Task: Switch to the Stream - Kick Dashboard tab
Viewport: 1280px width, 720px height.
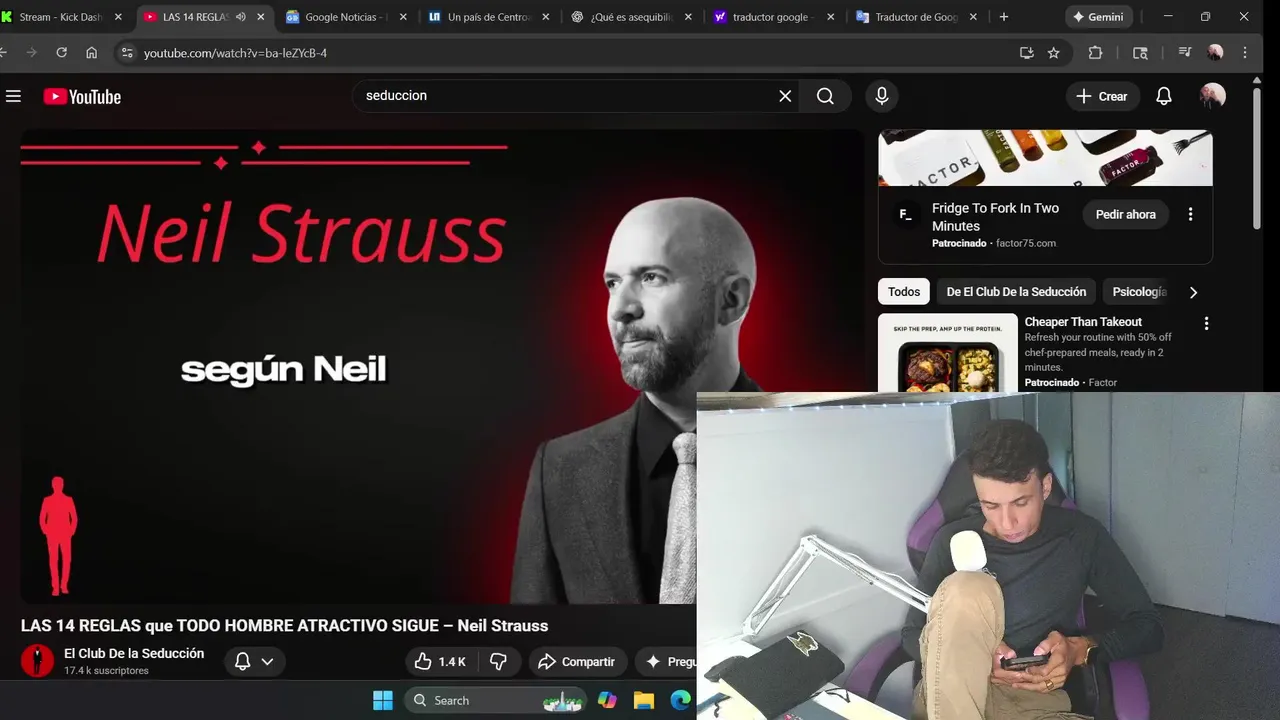Action: click(60, 17)
